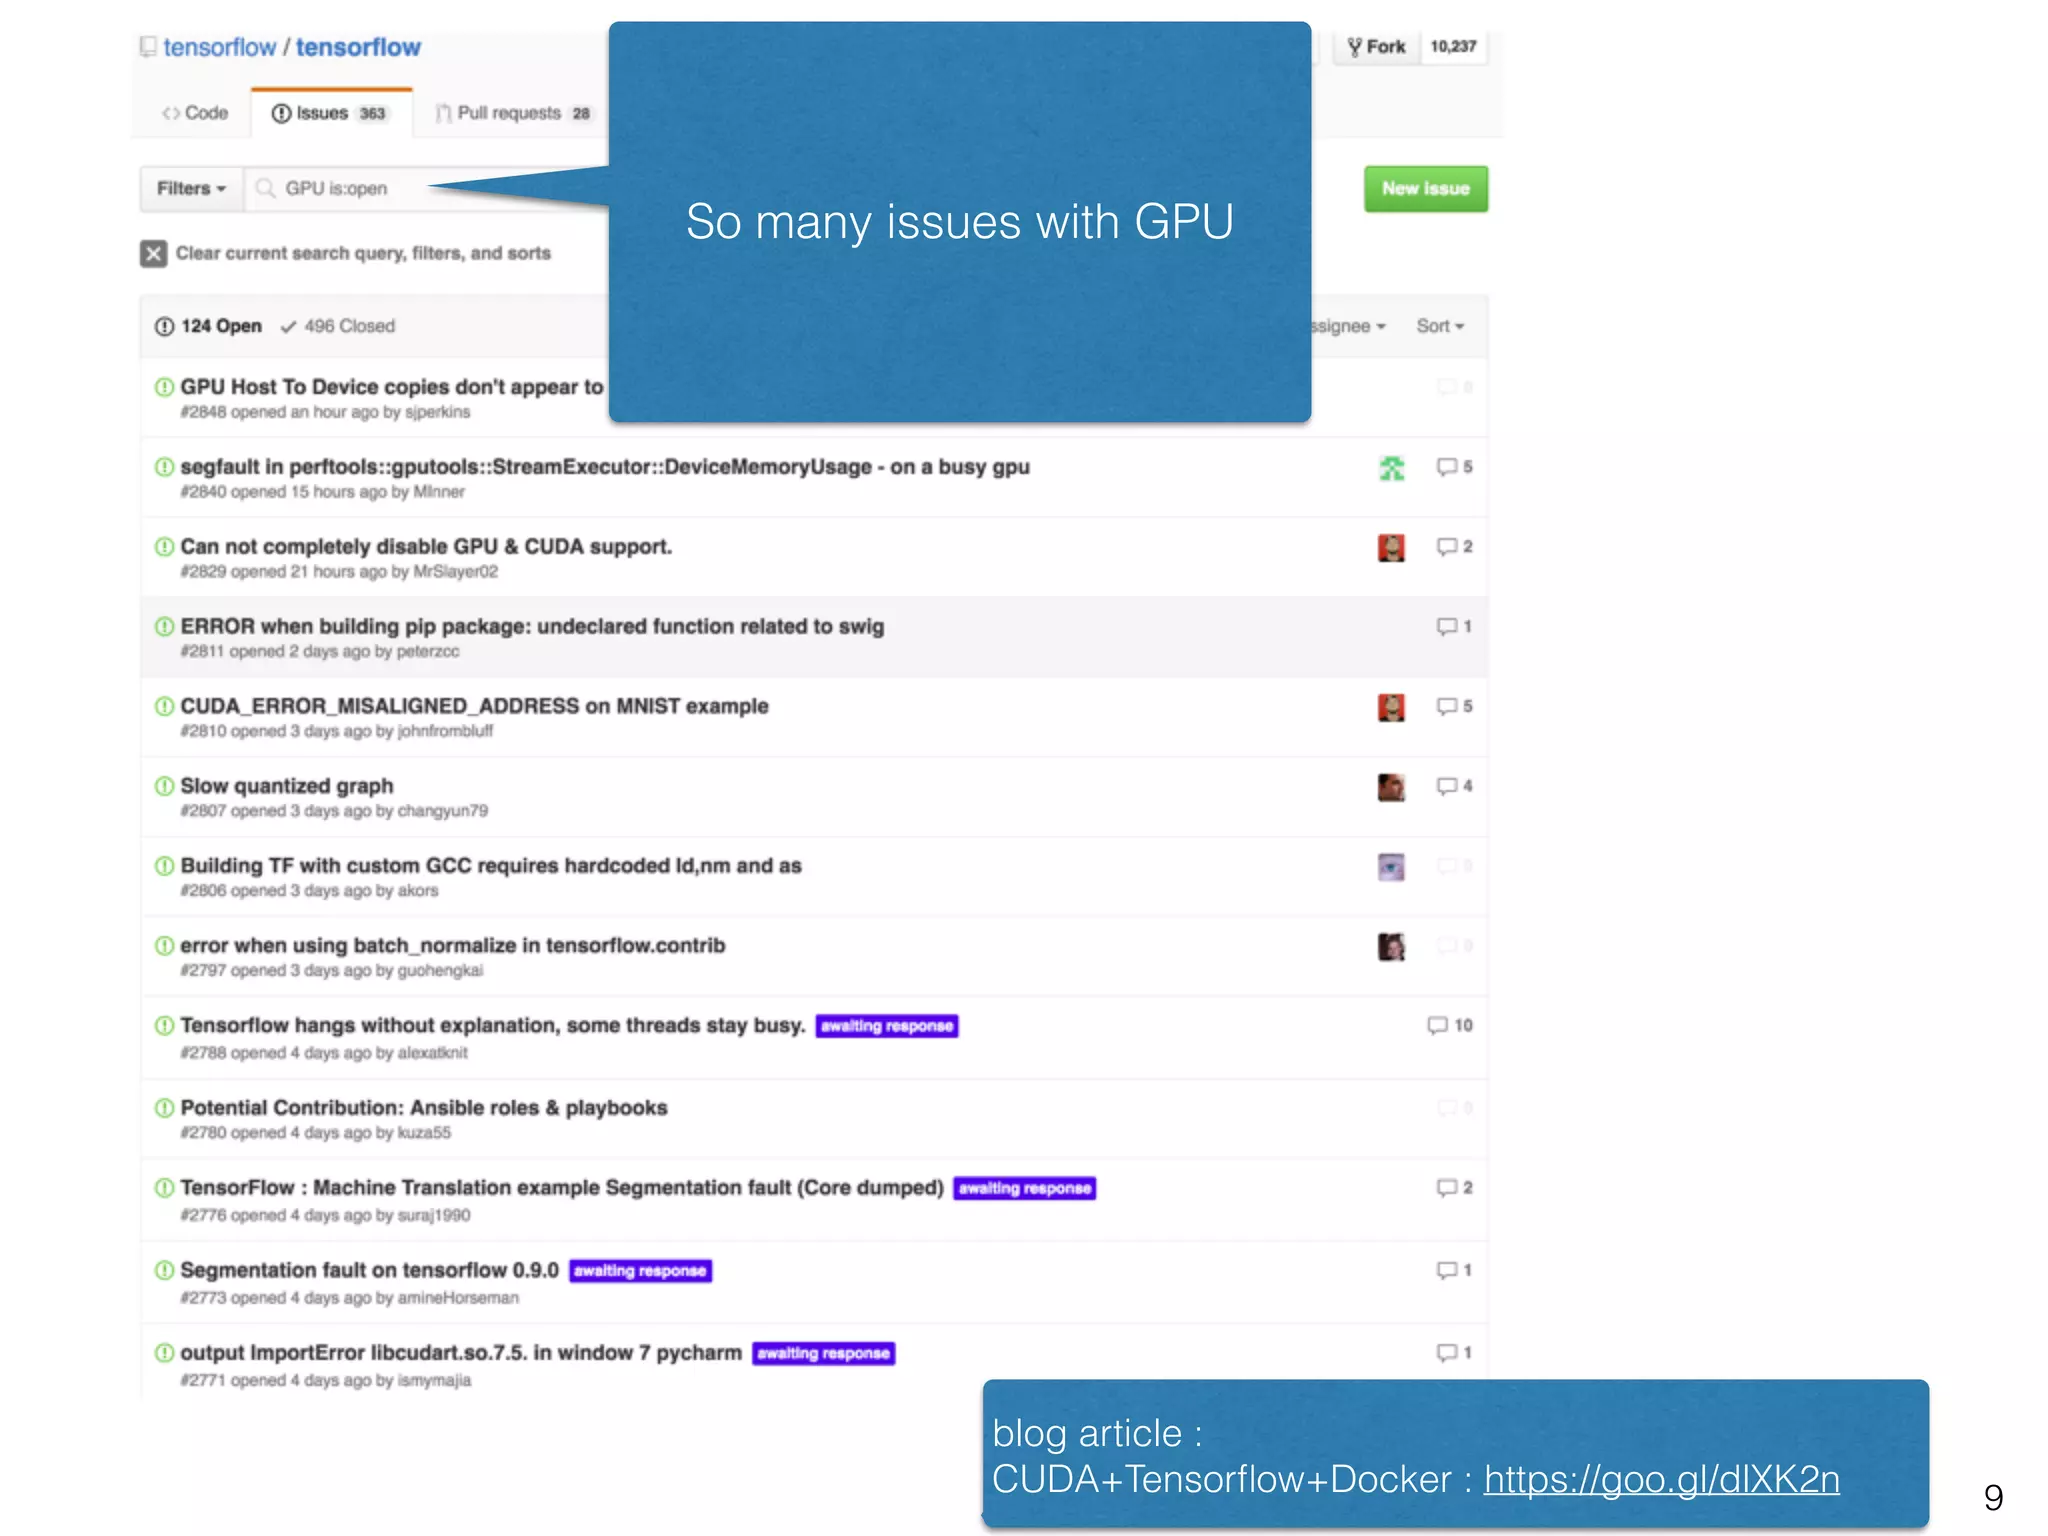Viewport: 2048px width, 1536px height.
Task: Click author name MrSlayer02
Action: click(456, 572)
